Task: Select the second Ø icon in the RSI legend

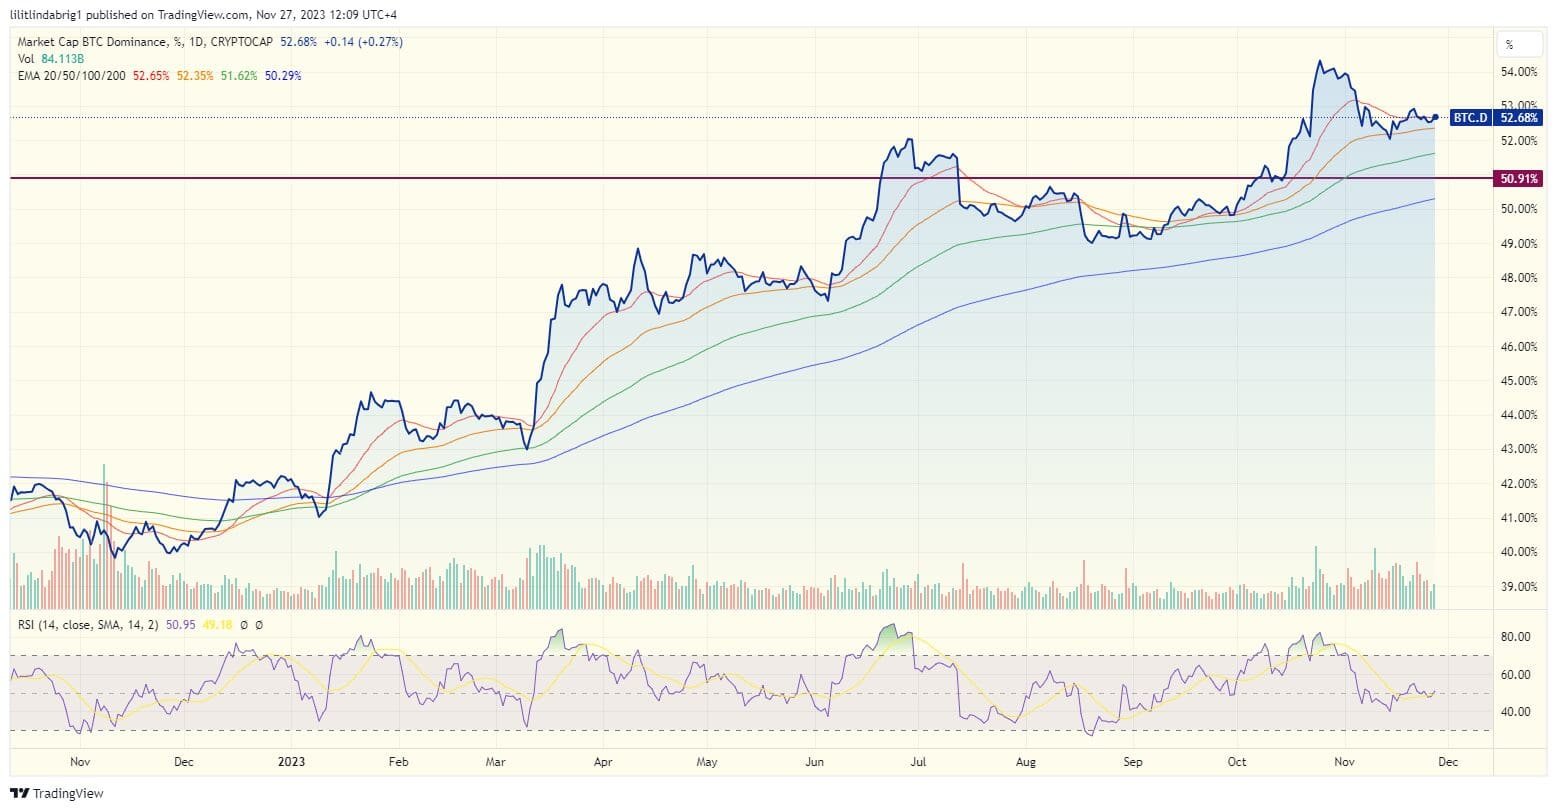Action: coord(260,623)
